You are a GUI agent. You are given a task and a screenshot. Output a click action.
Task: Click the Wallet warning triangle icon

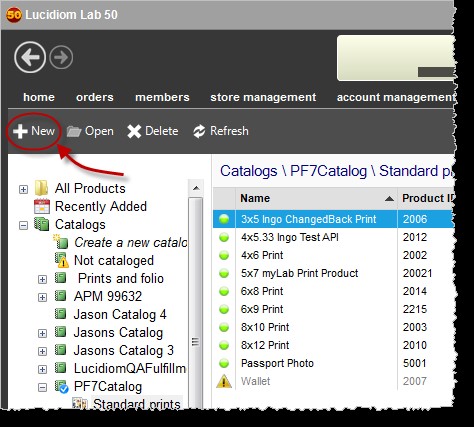pos(224,381)
